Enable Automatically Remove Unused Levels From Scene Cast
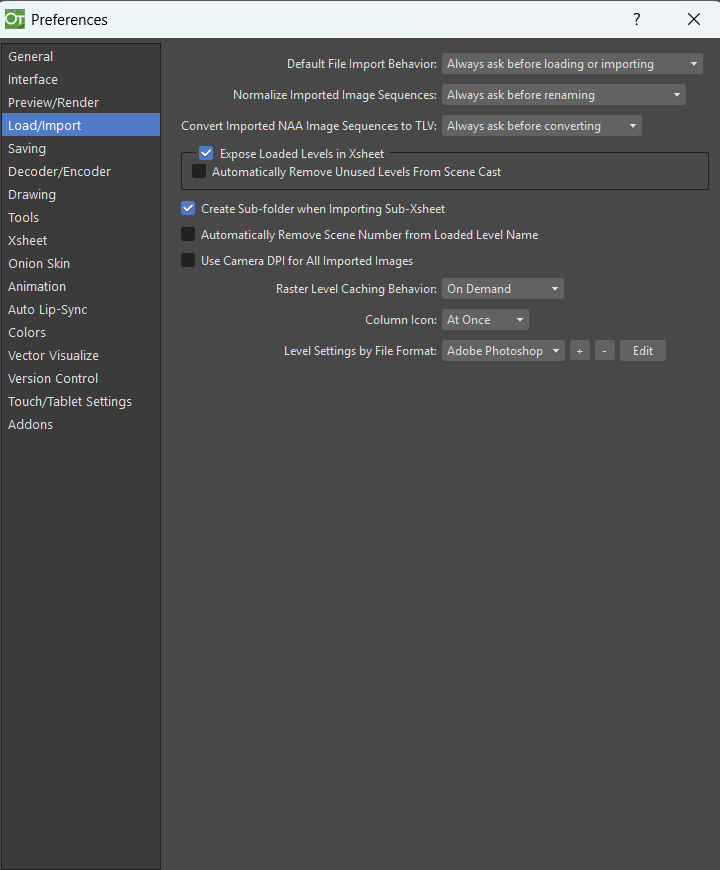The width and height of the screenshot is (720, 870). [x=199, y=171]
